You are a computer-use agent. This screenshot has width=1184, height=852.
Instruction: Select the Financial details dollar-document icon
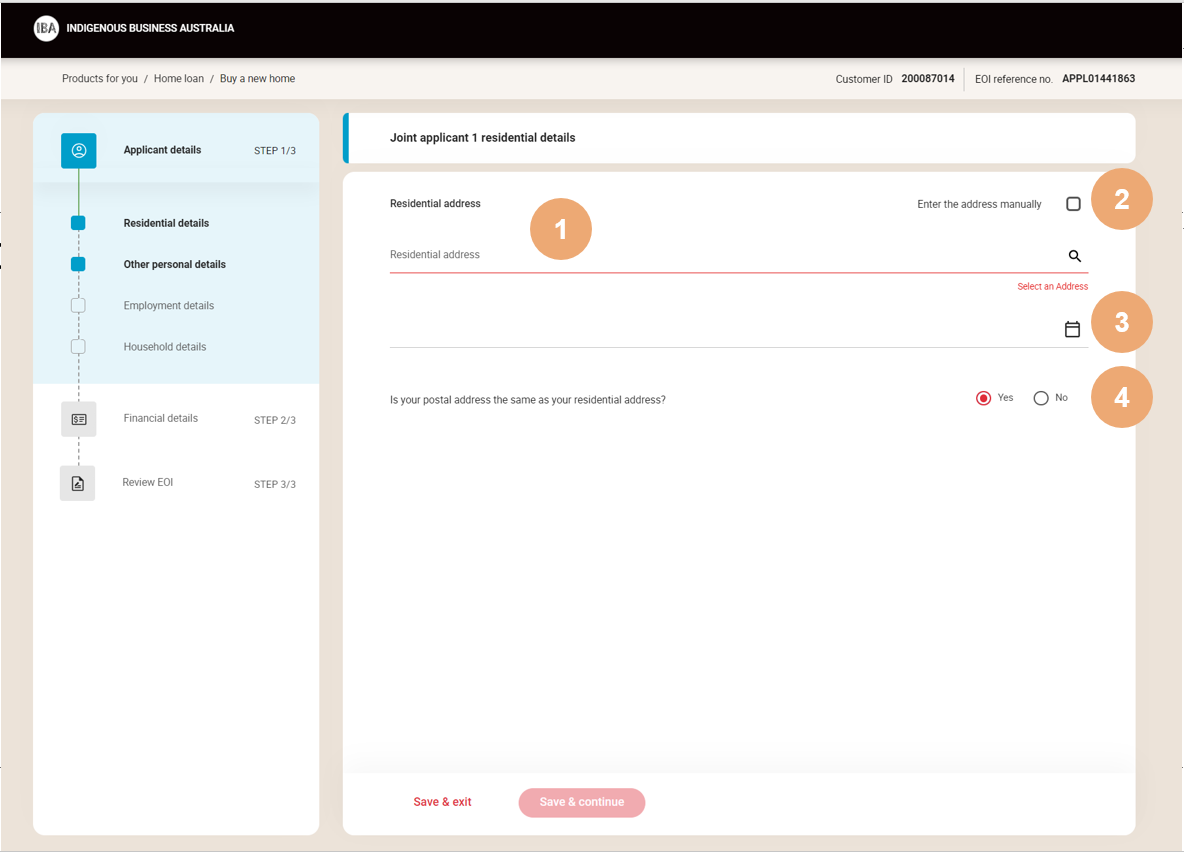click(x=78, y=418)
